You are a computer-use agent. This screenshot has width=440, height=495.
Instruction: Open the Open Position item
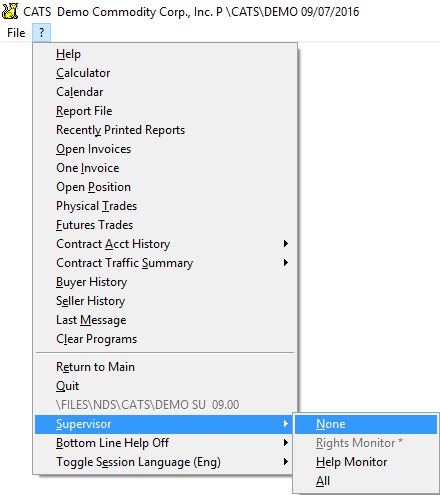166,187
